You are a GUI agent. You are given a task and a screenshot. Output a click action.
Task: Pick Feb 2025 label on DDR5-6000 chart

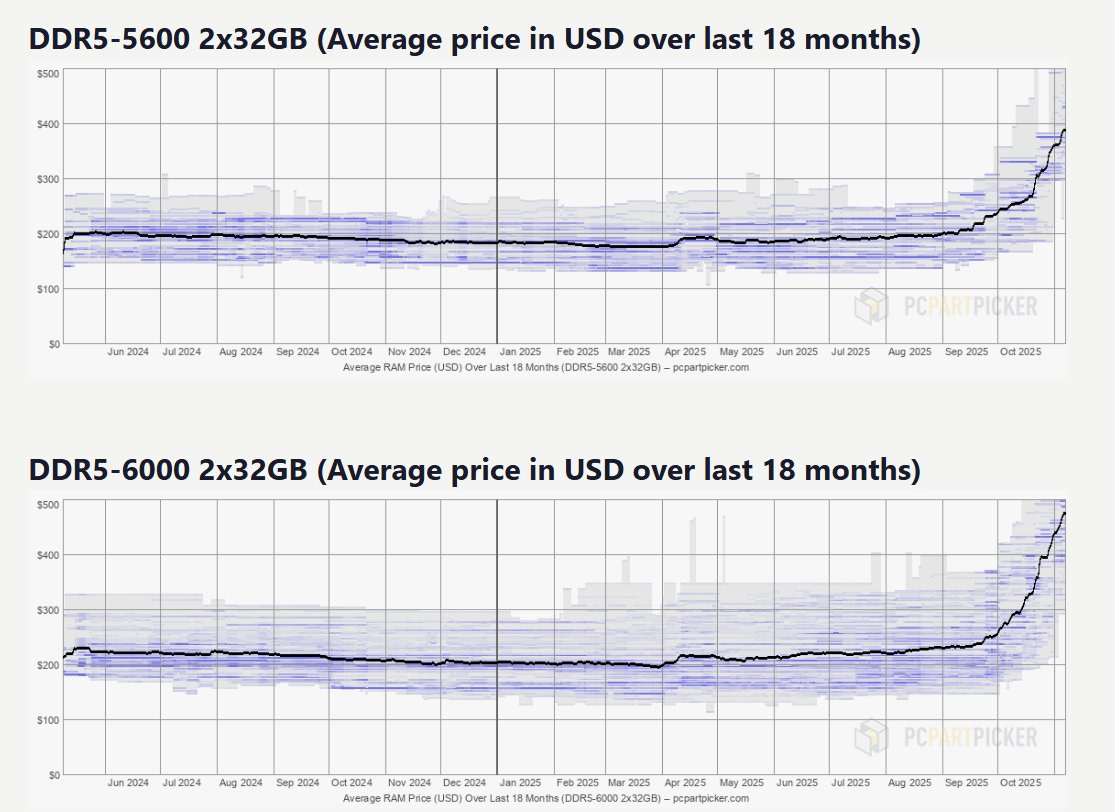[577, 783]
